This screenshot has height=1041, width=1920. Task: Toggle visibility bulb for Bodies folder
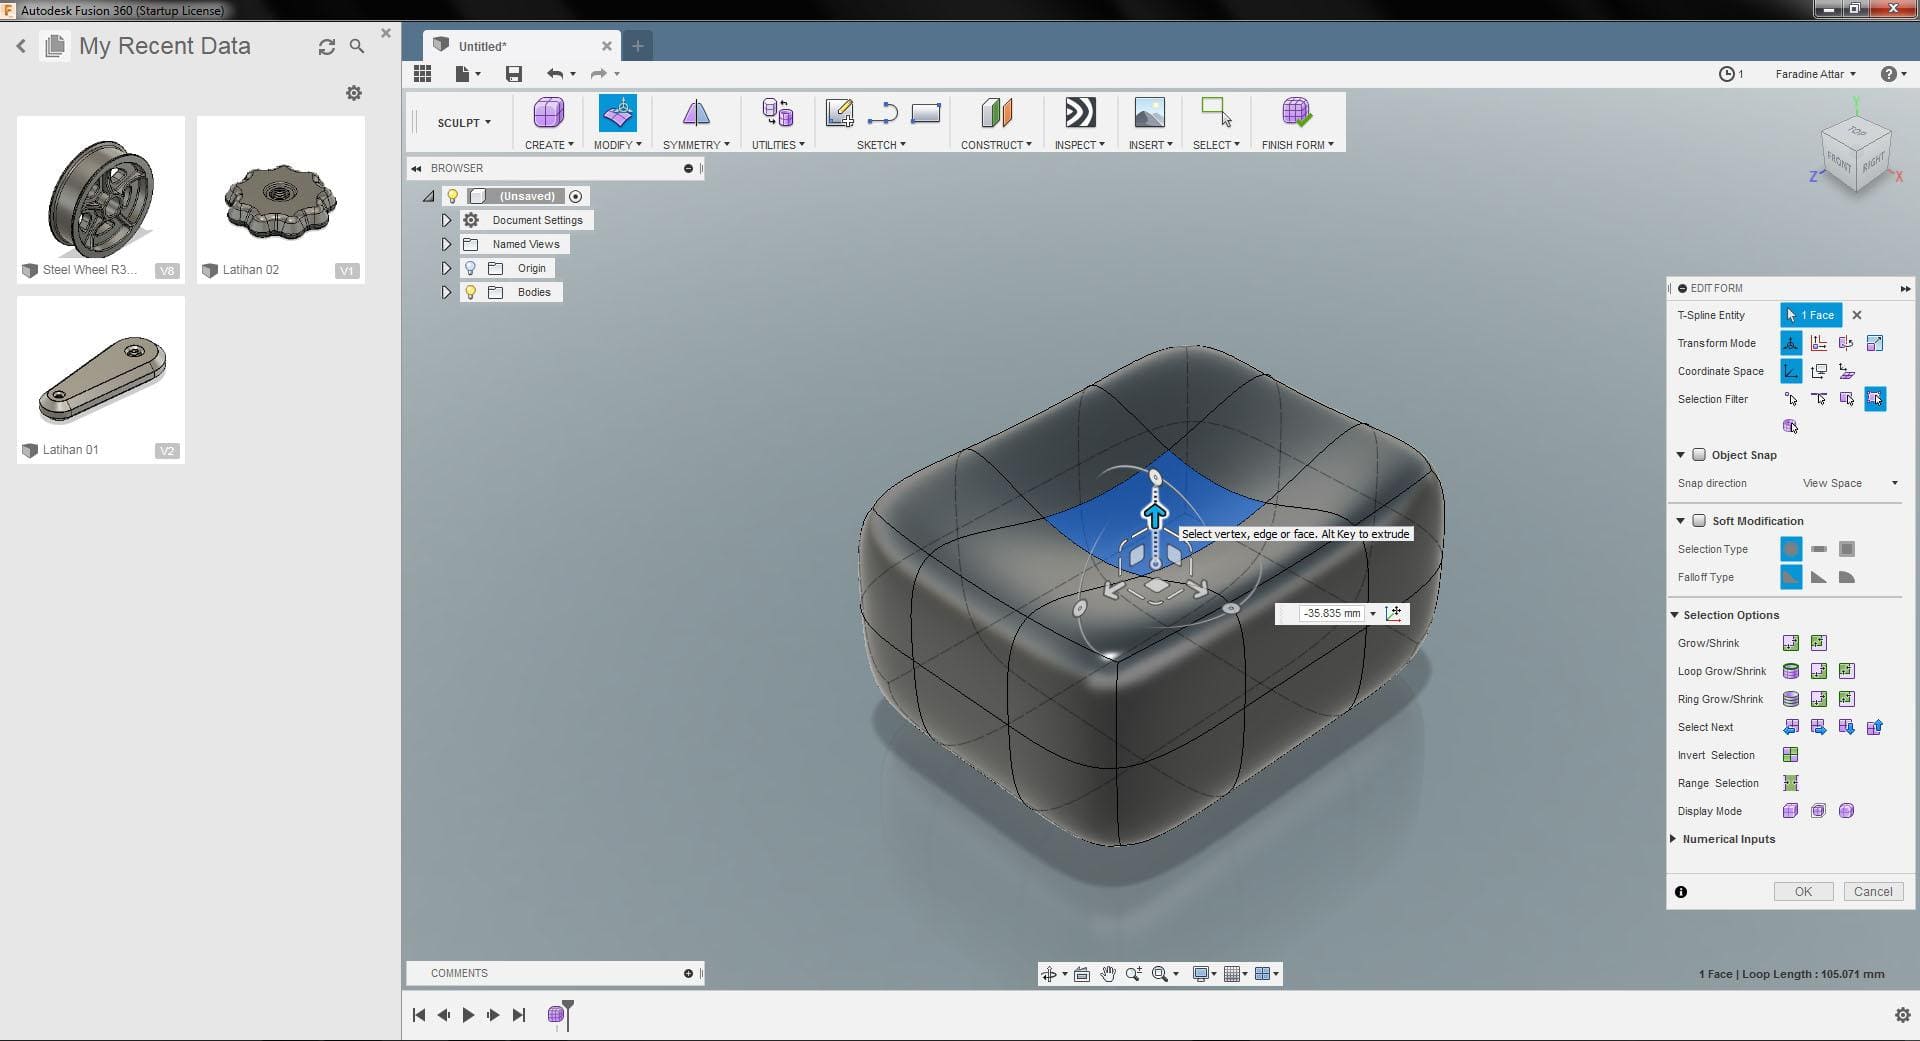click(470, 292)
